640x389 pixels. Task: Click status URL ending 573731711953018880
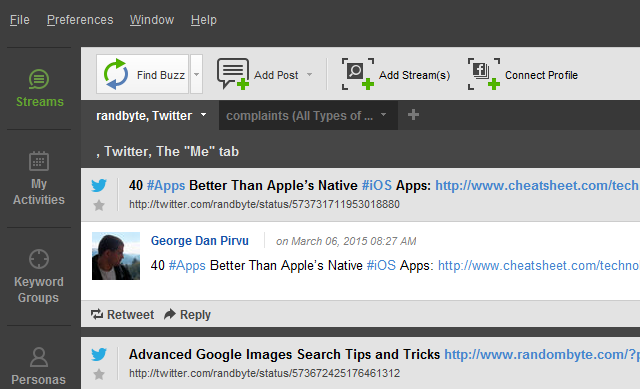[264, 205]
